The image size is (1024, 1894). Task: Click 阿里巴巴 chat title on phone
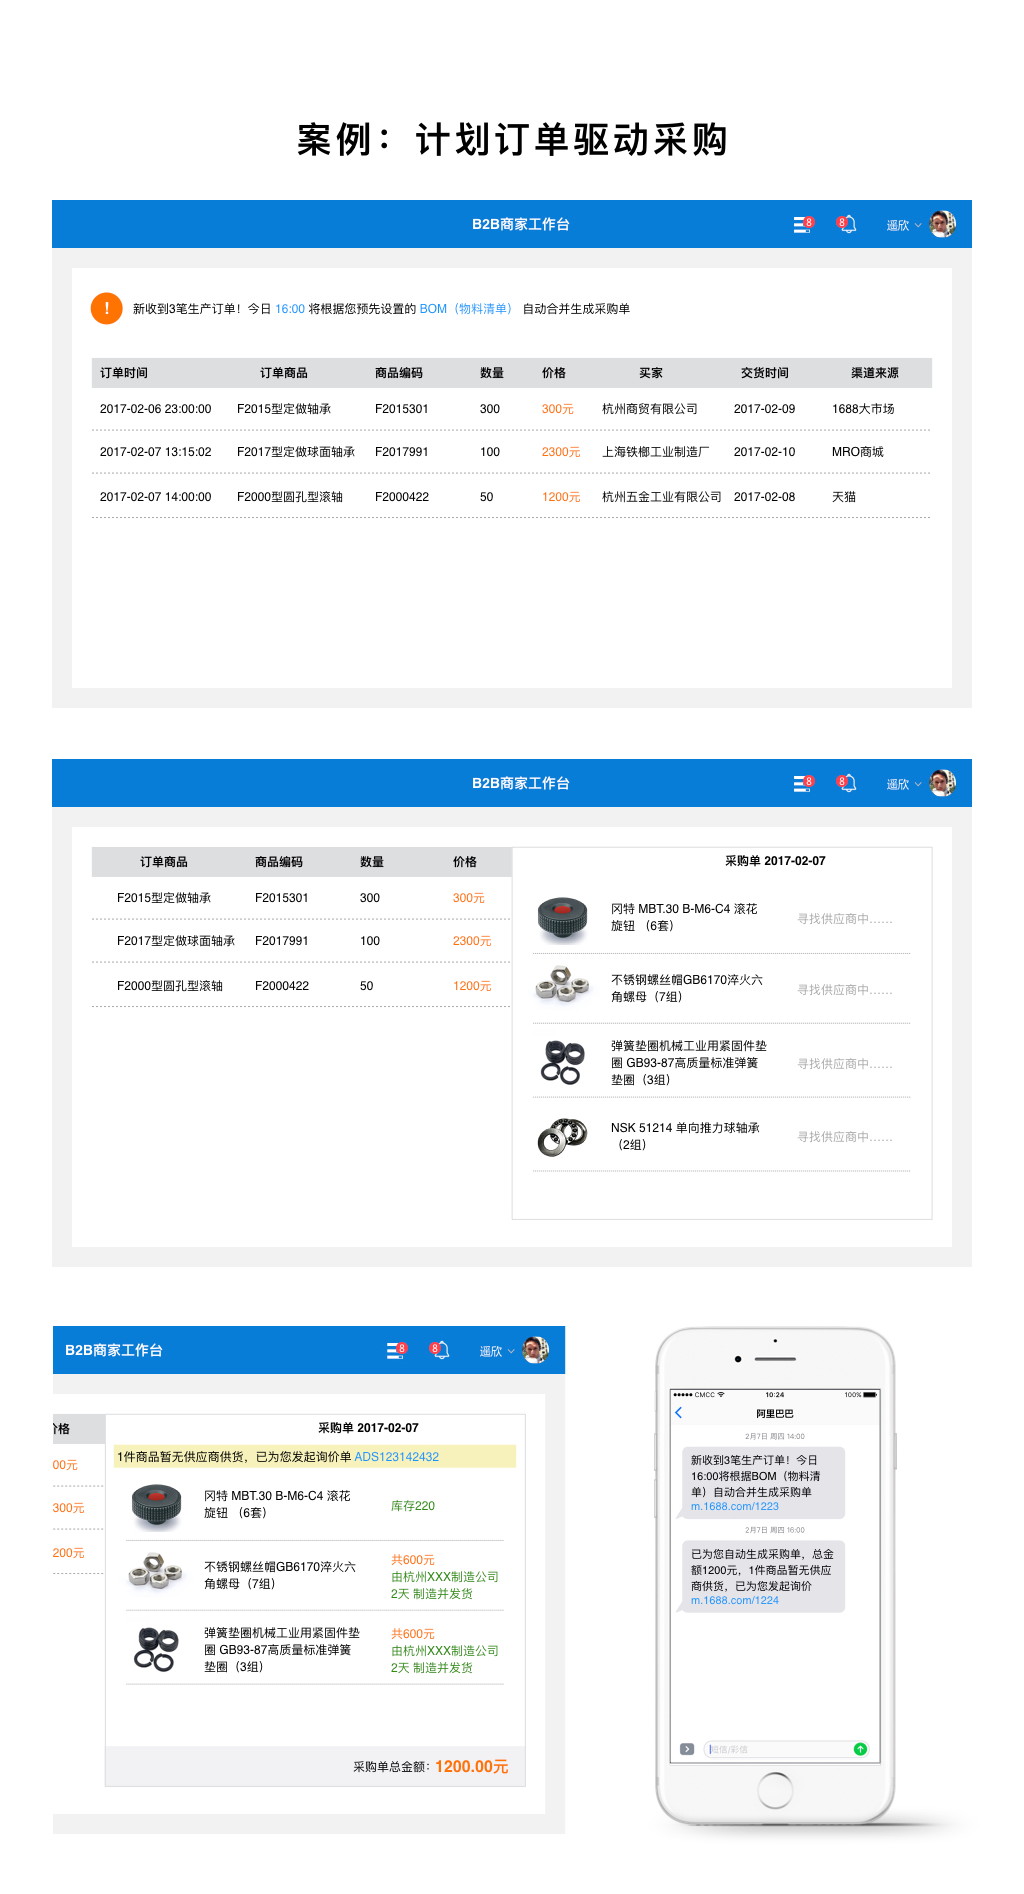tap(775, 1413)
